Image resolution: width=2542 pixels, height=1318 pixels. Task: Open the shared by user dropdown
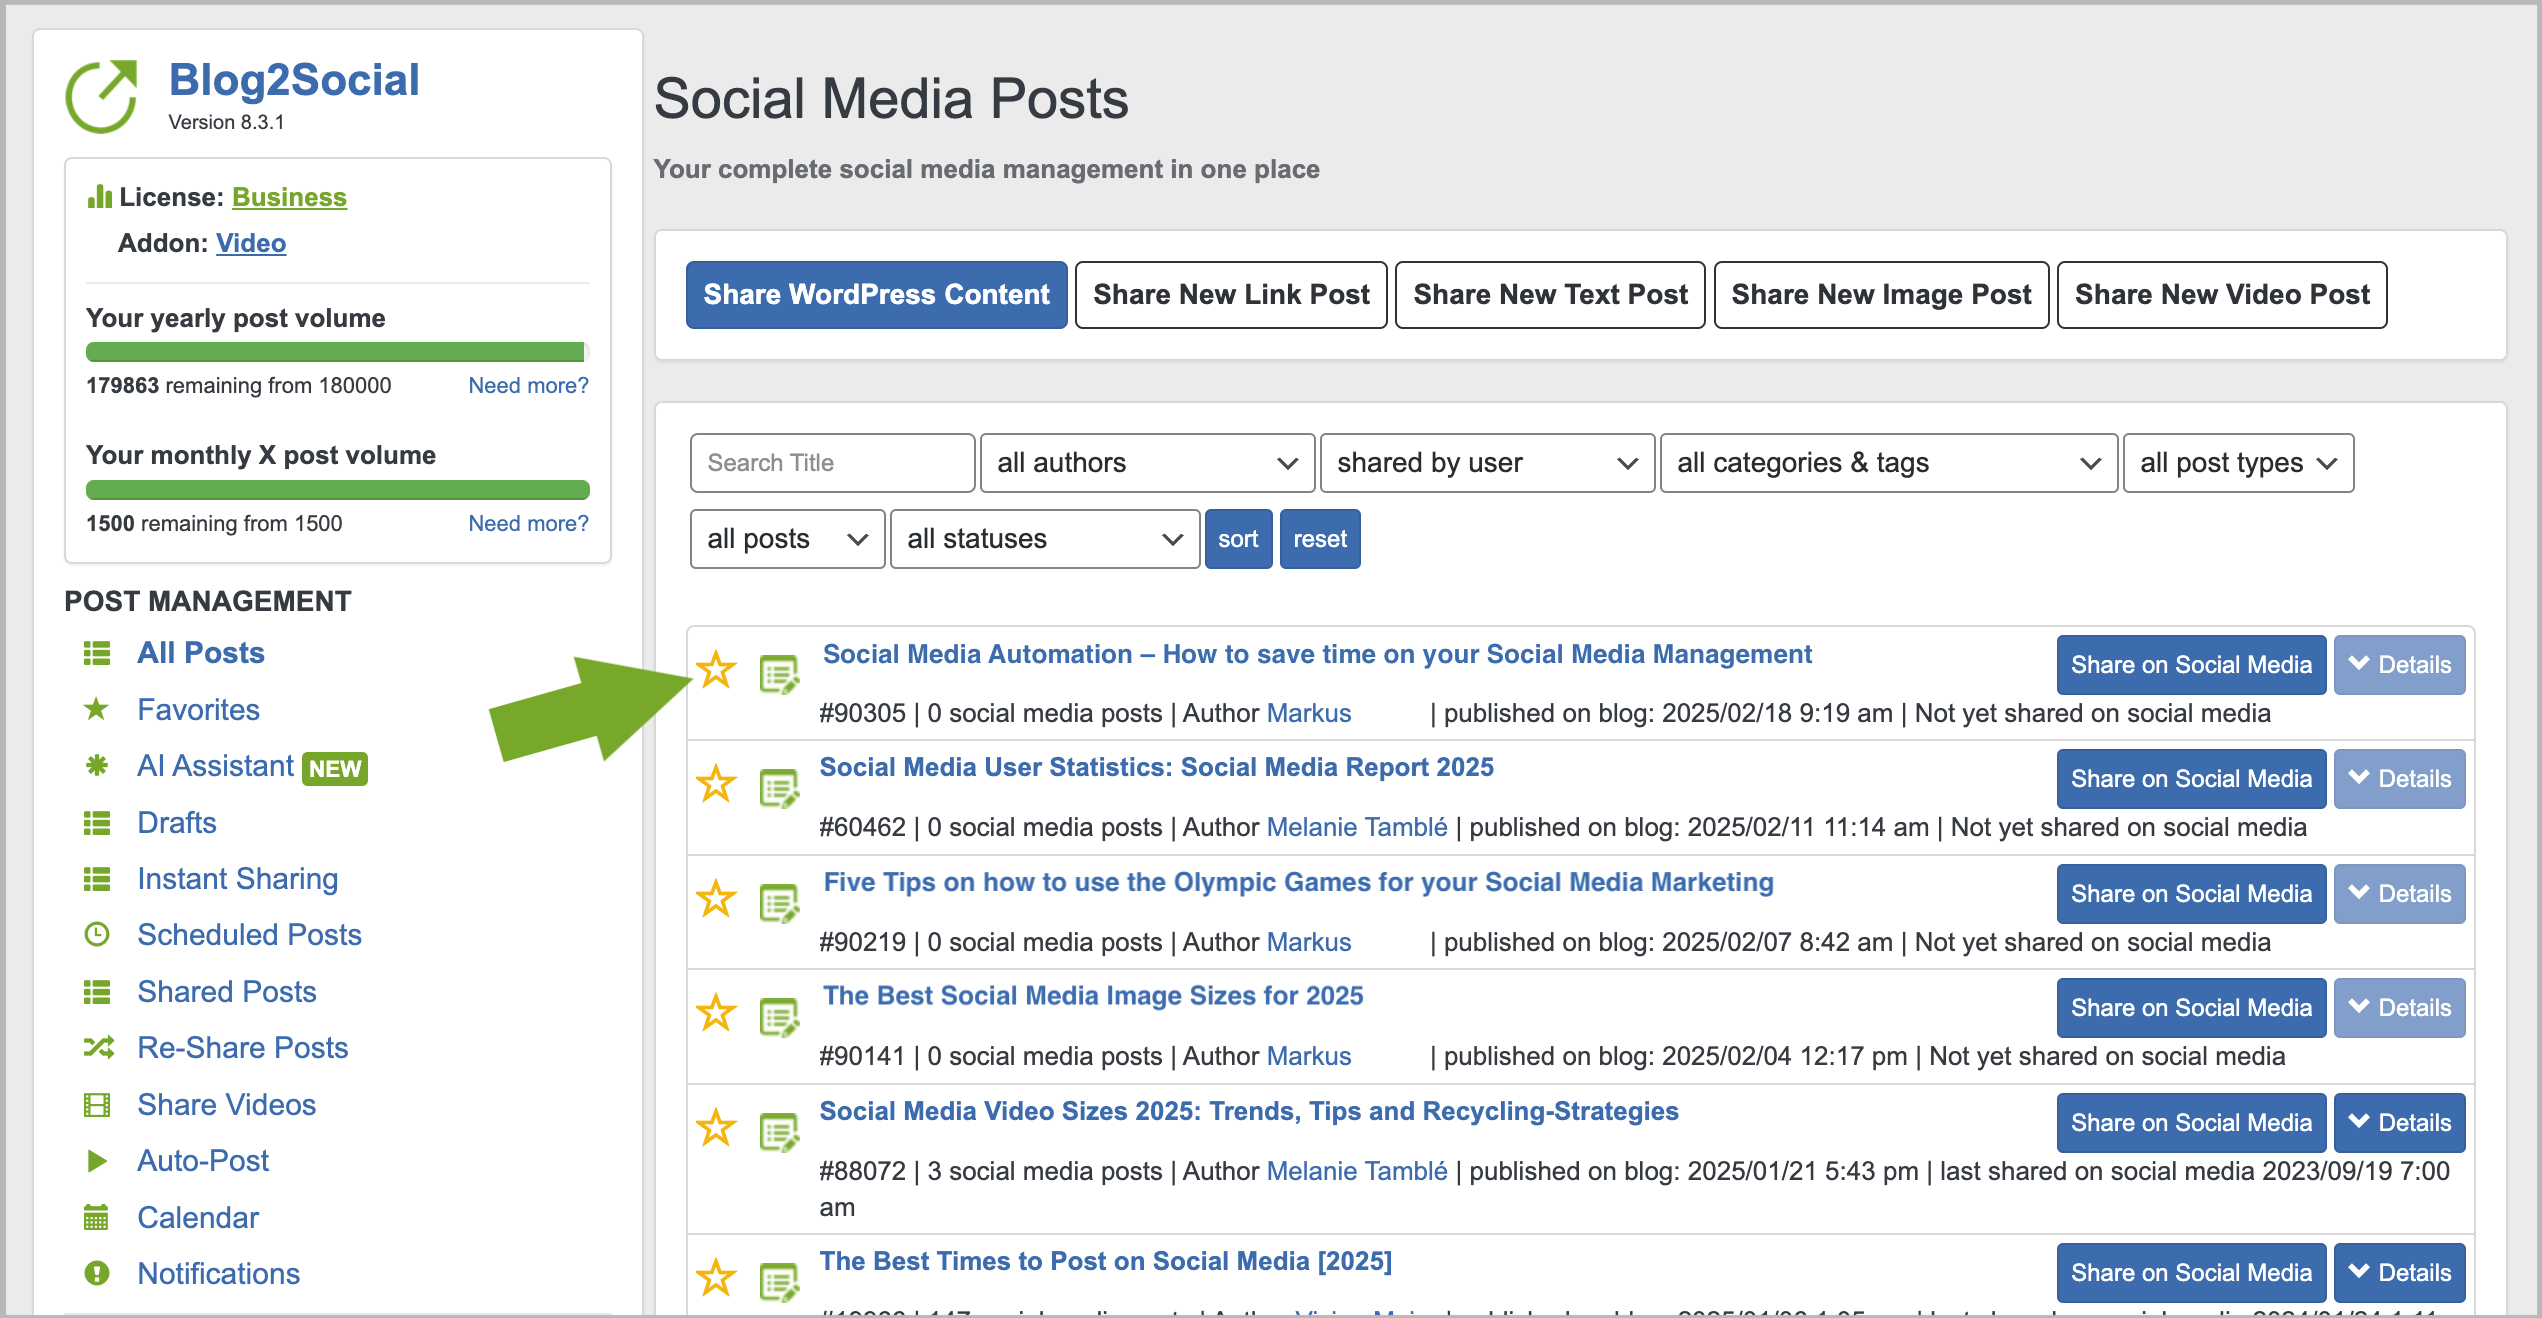[x=1487, y=463]
